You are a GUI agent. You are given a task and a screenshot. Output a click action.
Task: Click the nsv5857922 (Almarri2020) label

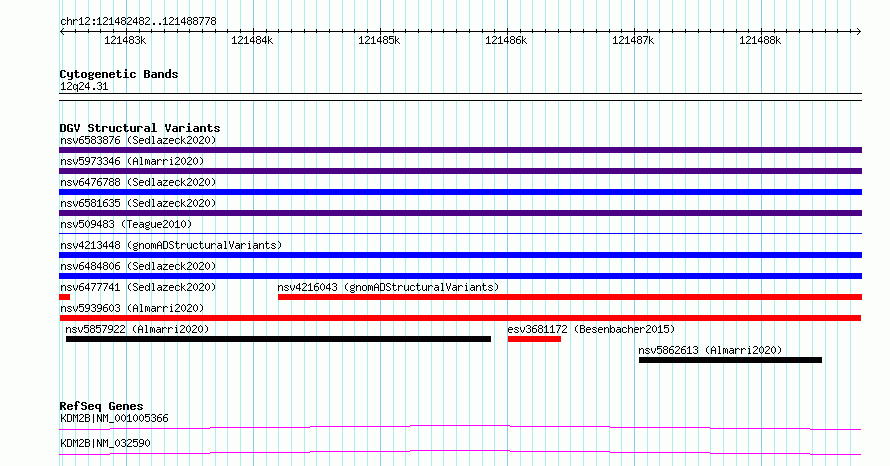point(137,329)
